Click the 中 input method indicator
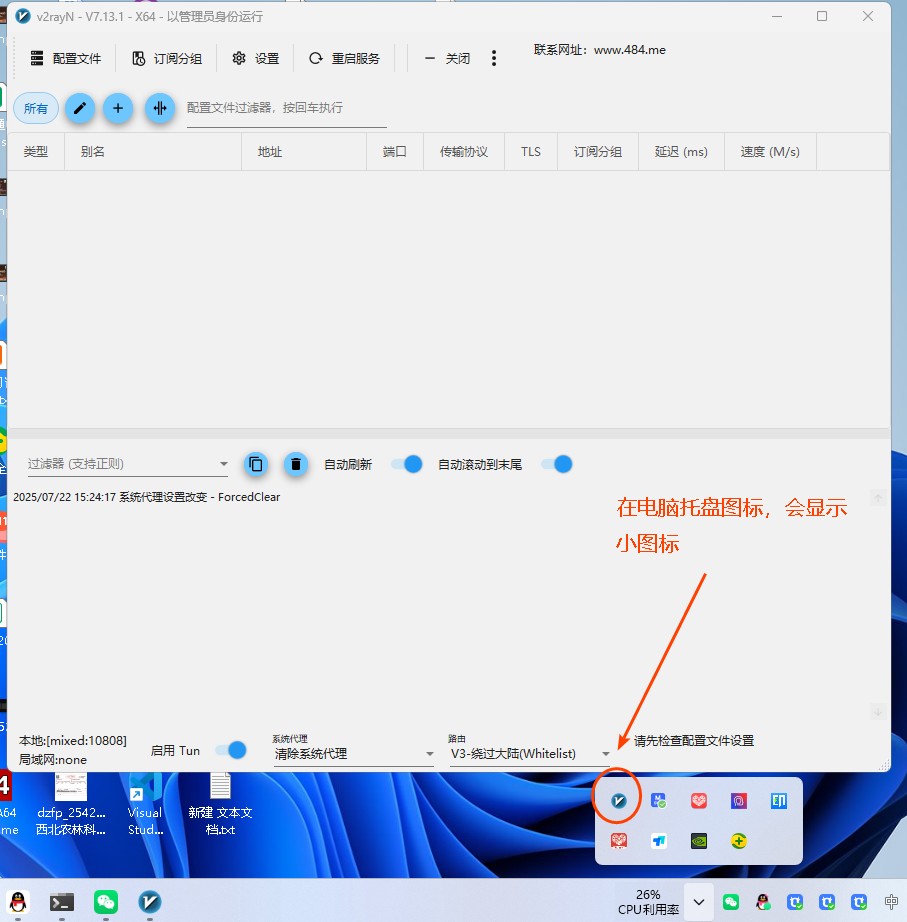This screenshot has height=922, width=907. (891, 901)
